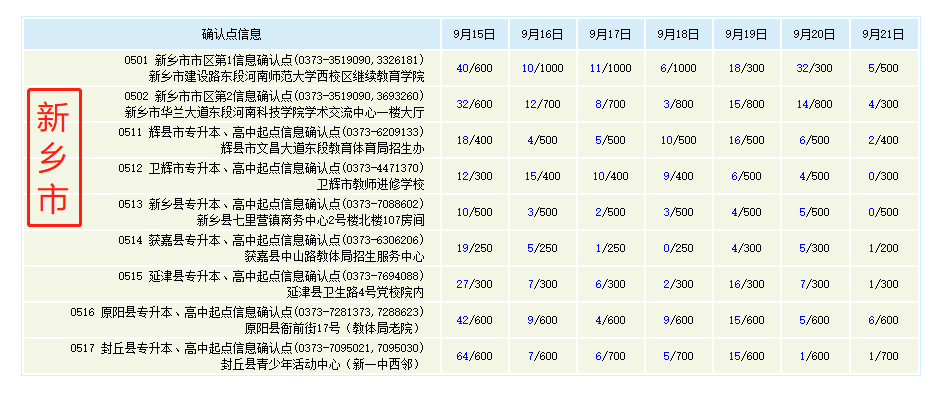Select the 封丘县青少年活动中心 address text
The image size is (931, 396).
click(281, 365)
